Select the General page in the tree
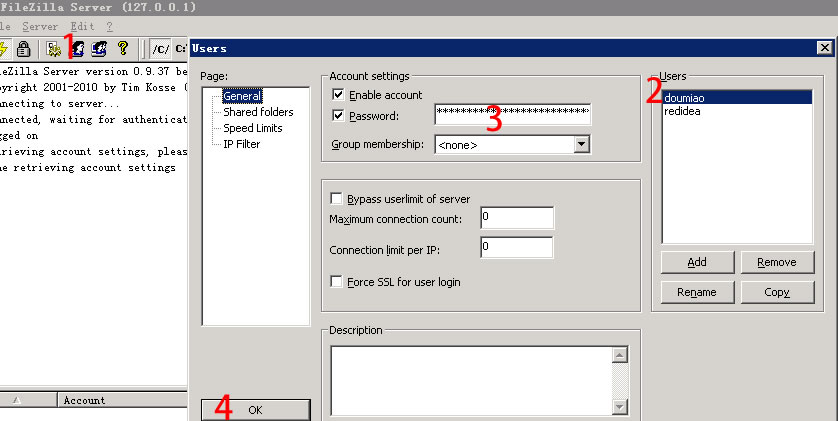The height and width of the screenshot is (421, 838). 242,96
